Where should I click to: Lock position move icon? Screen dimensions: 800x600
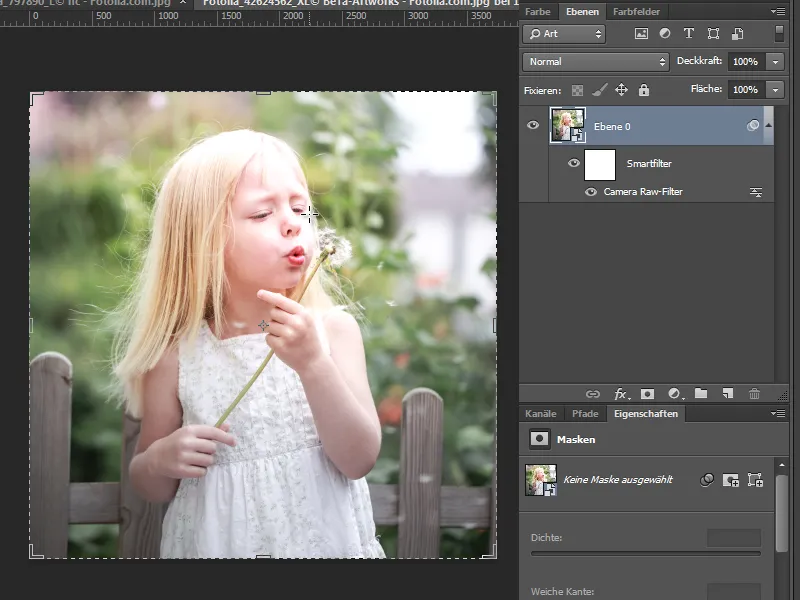[x=621, y=90]
